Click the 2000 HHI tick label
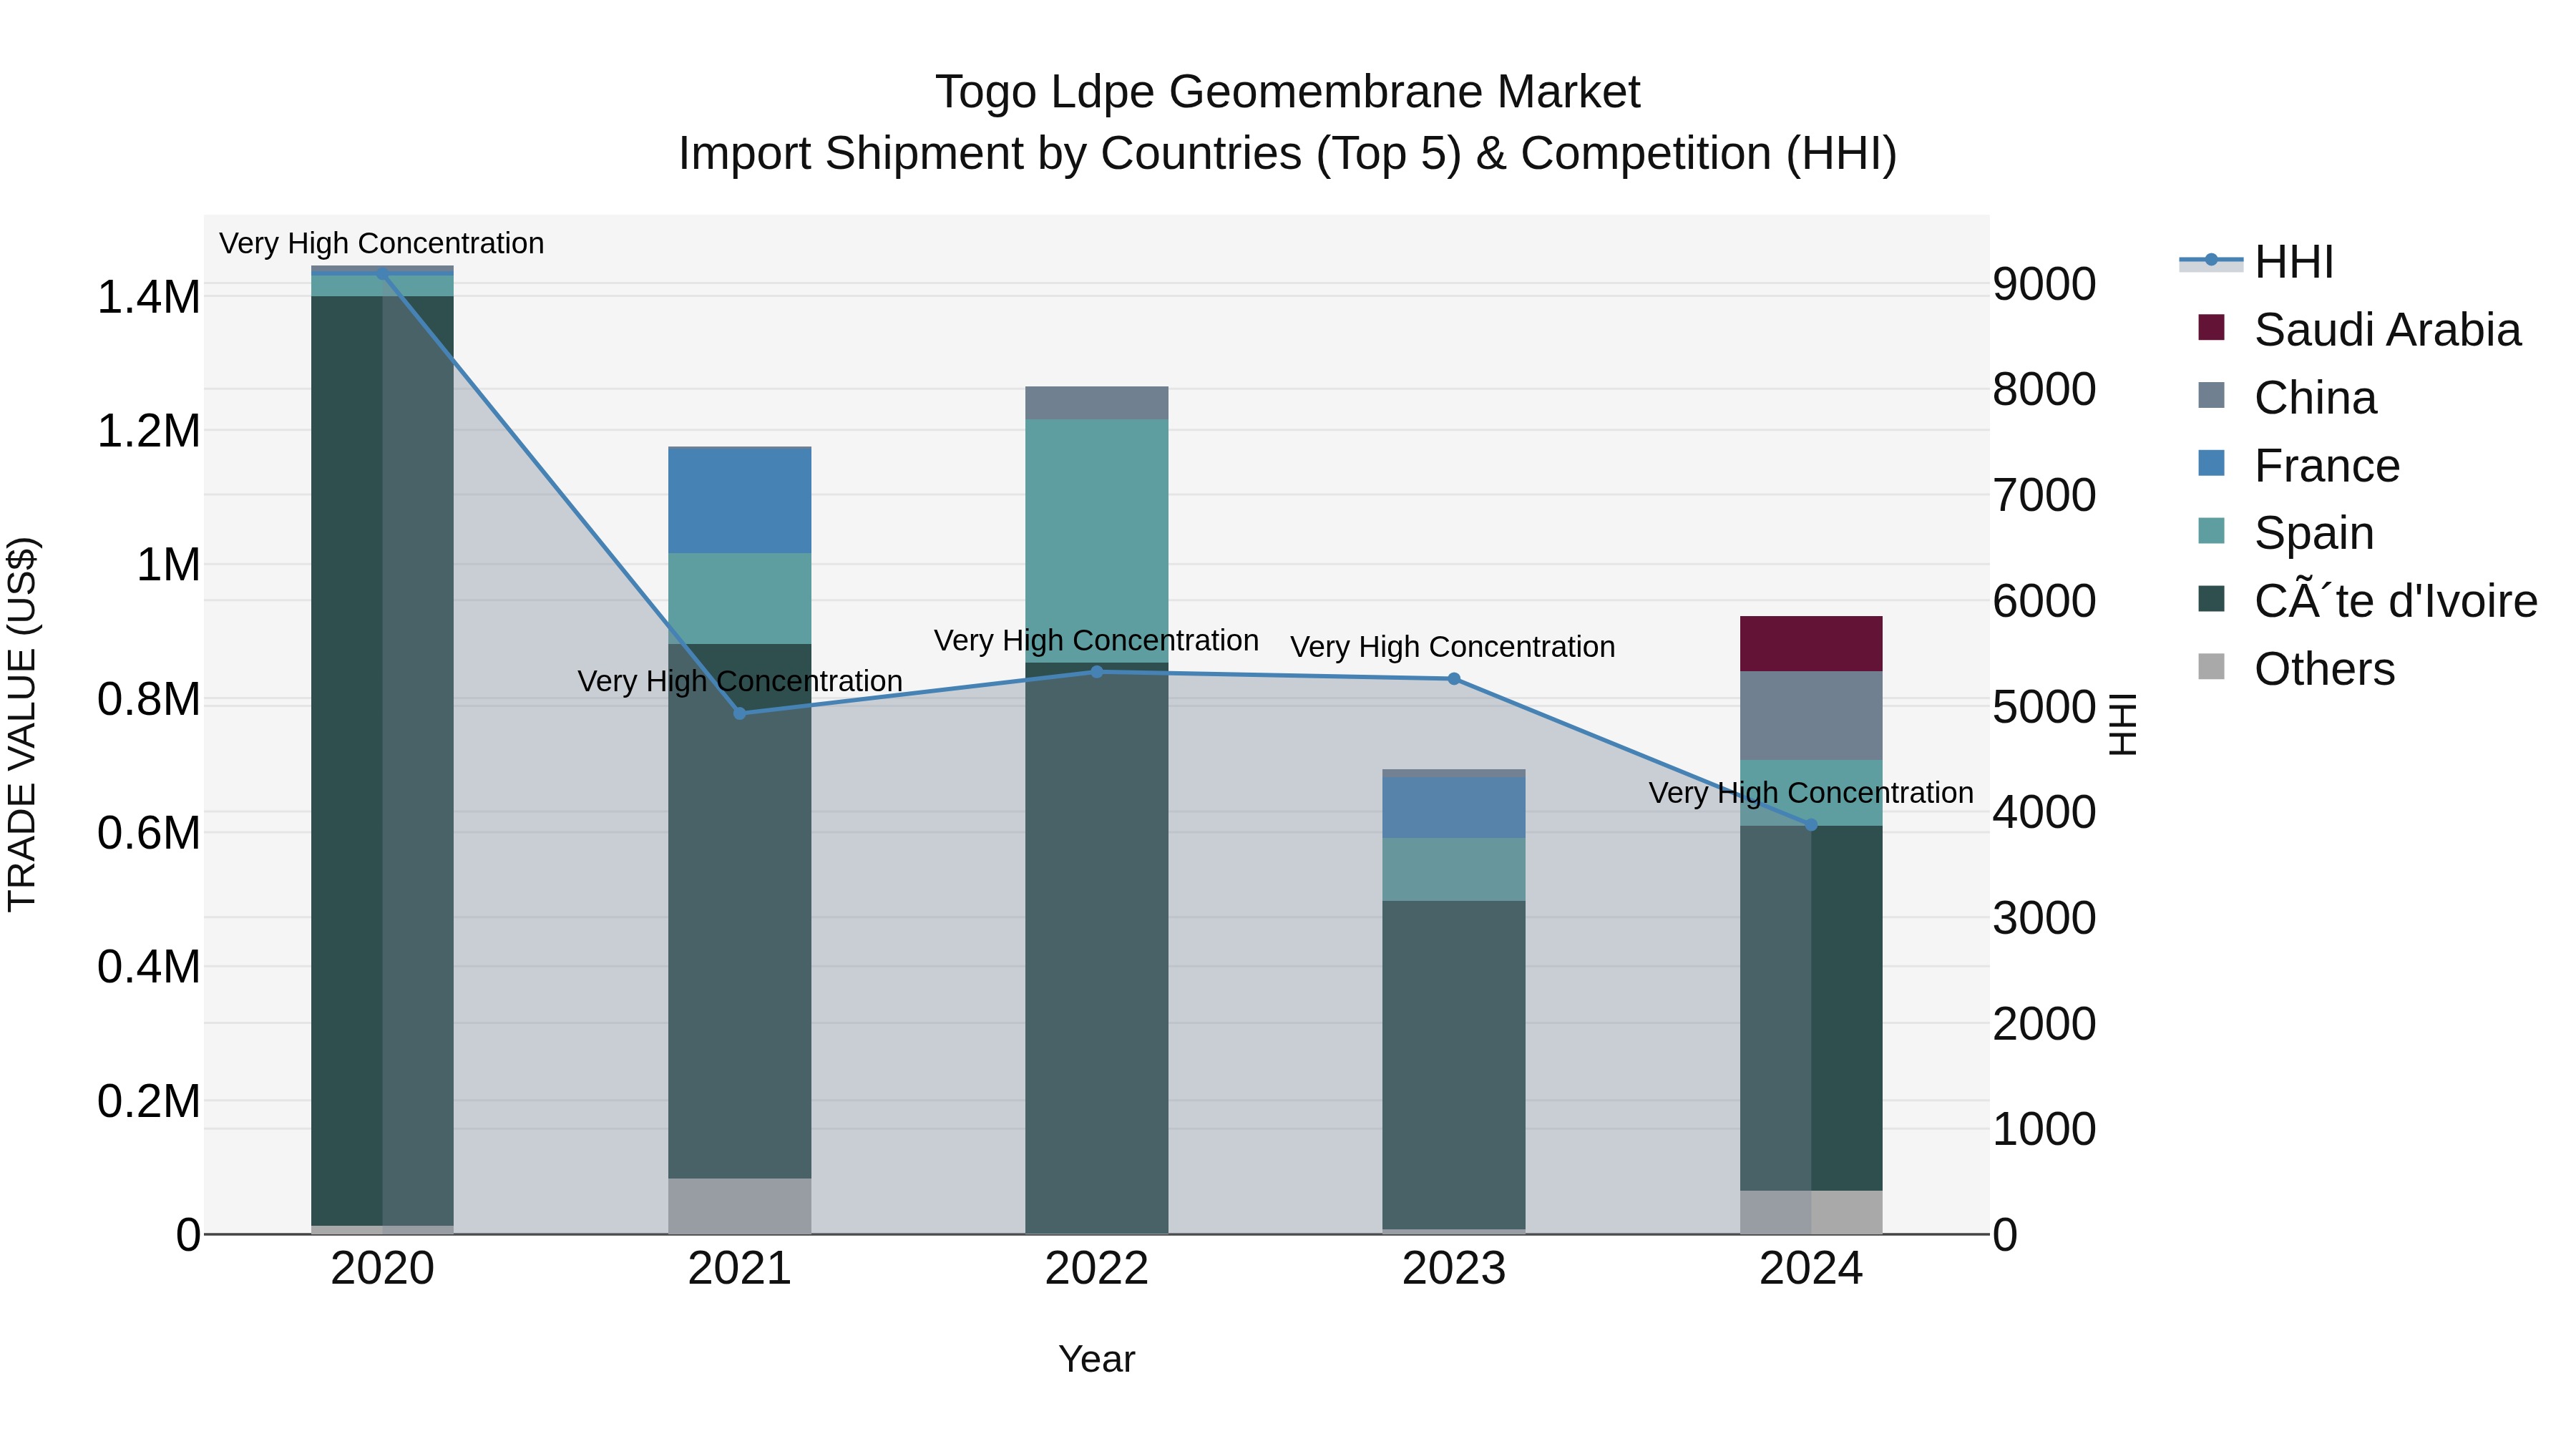This screenshot has width=2576, height=1449. 2045,1024
